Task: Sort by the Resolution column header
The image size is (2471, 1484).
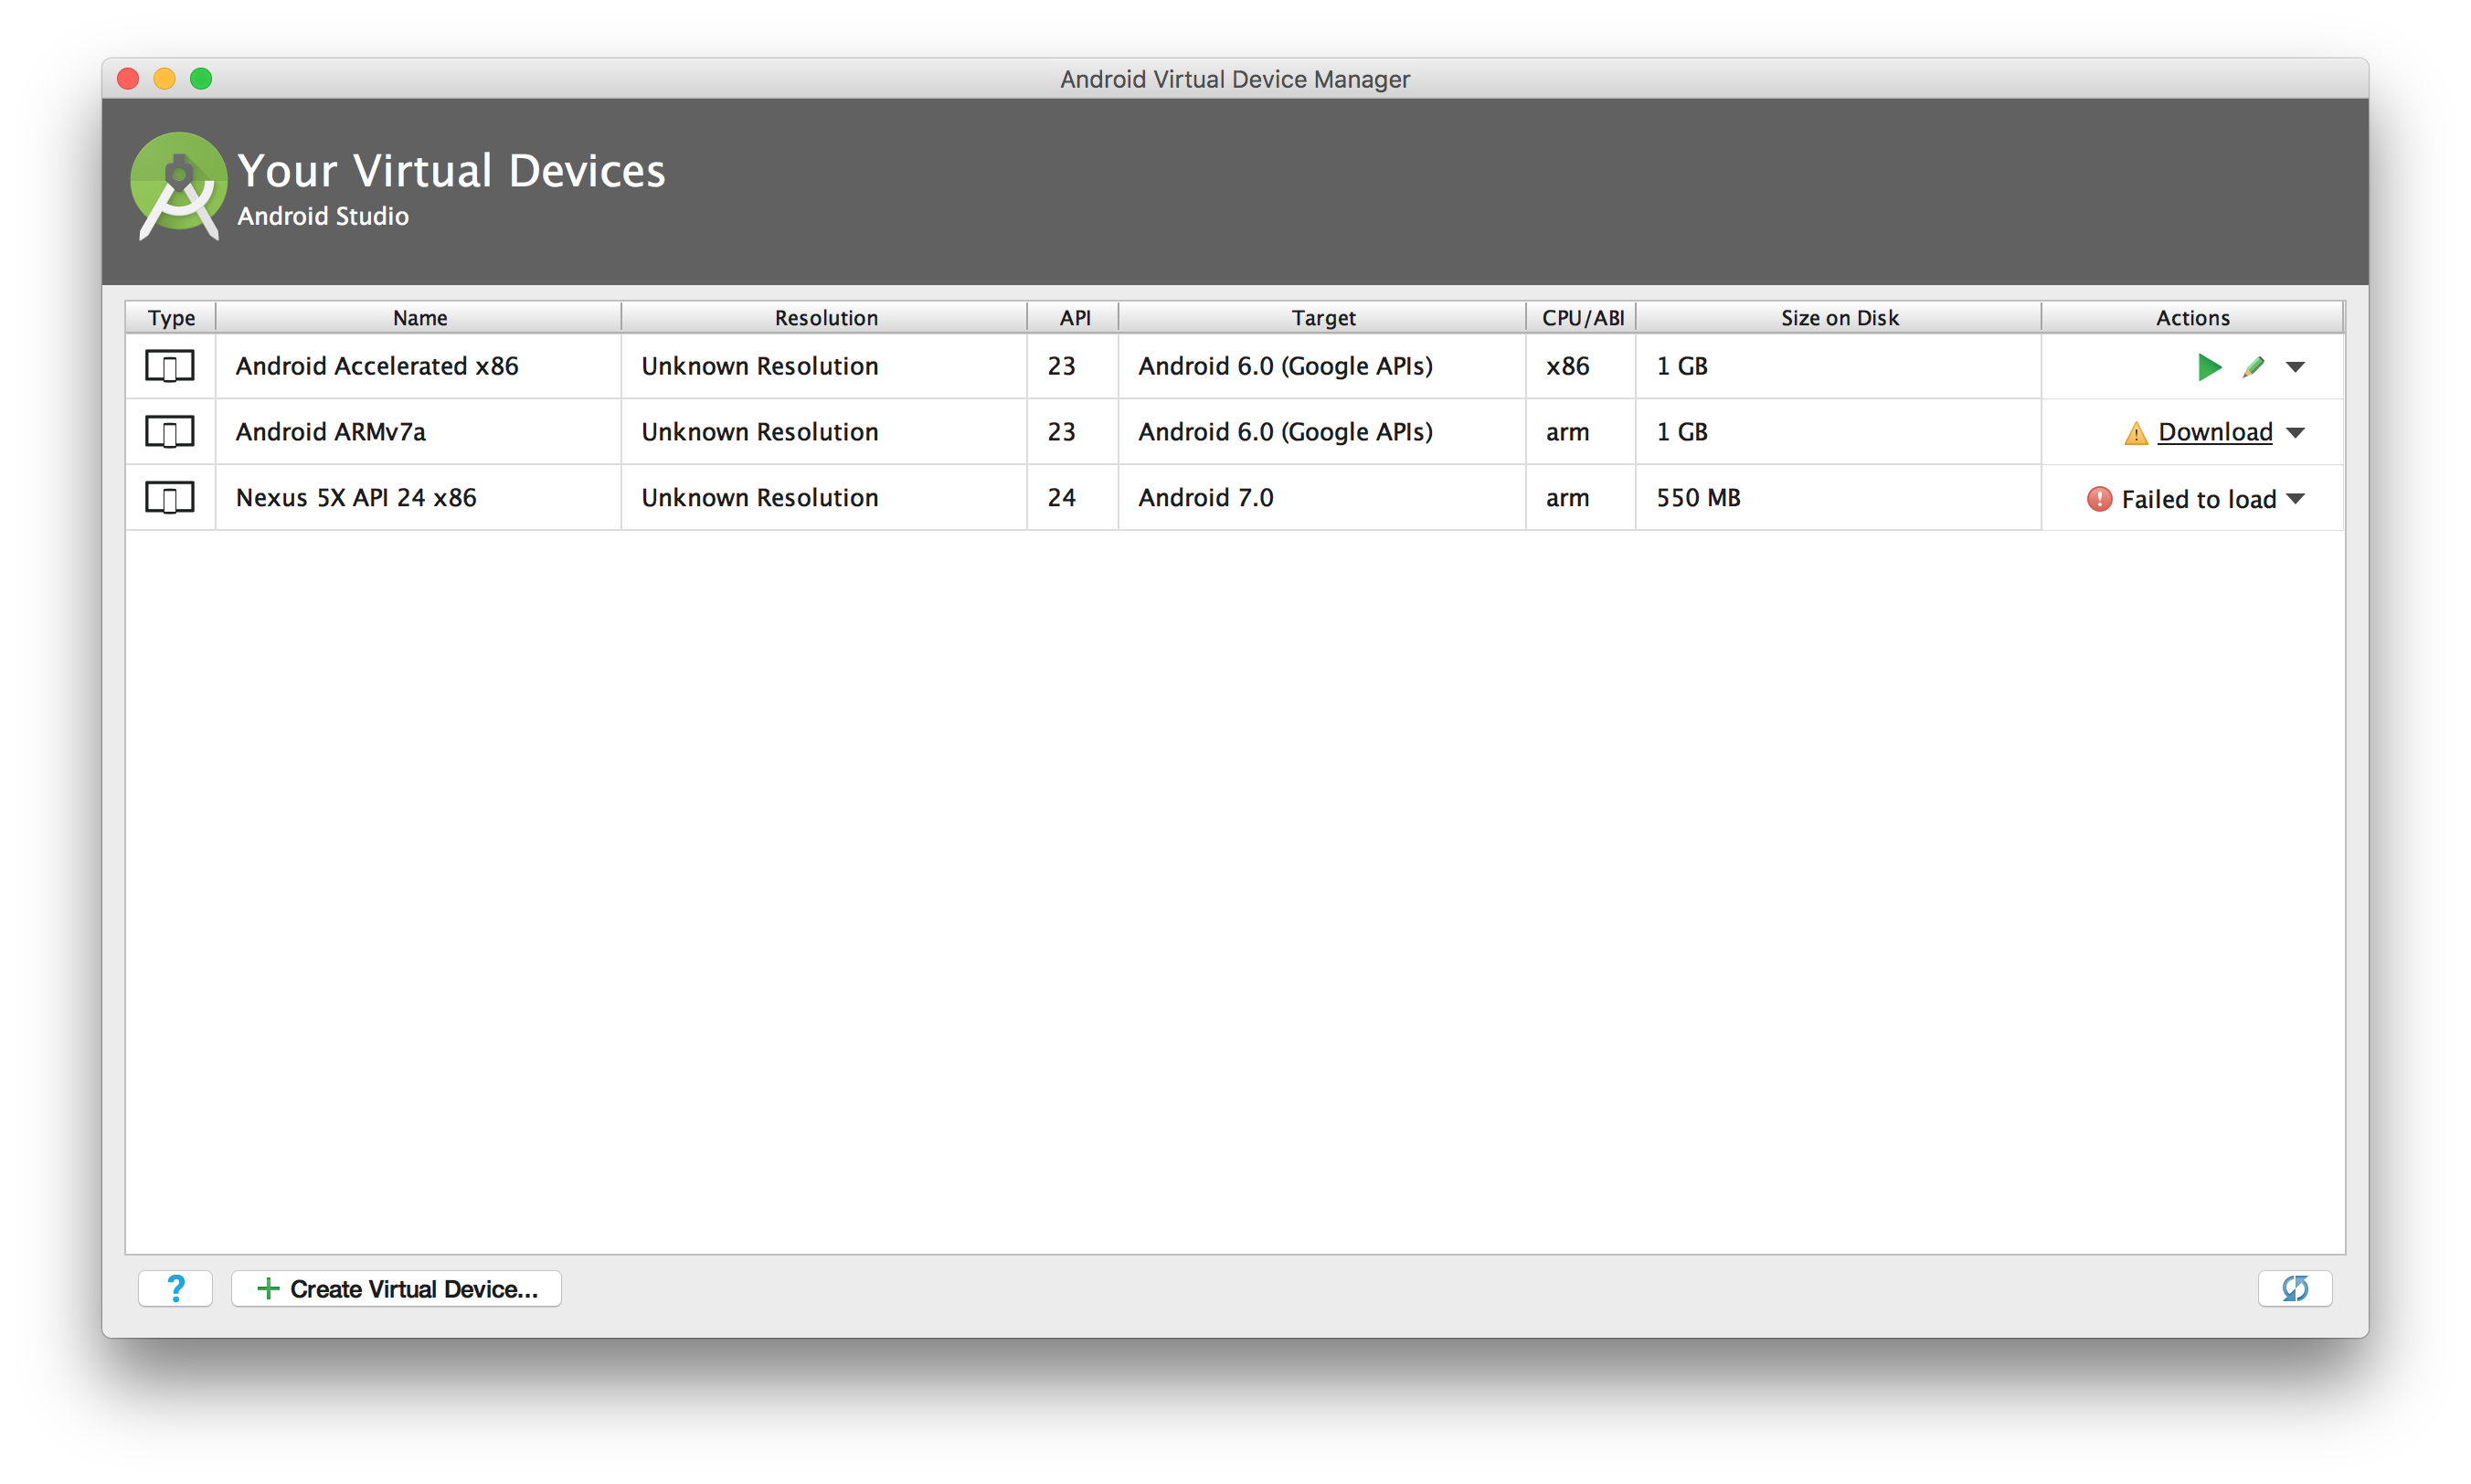Action: 825,318
